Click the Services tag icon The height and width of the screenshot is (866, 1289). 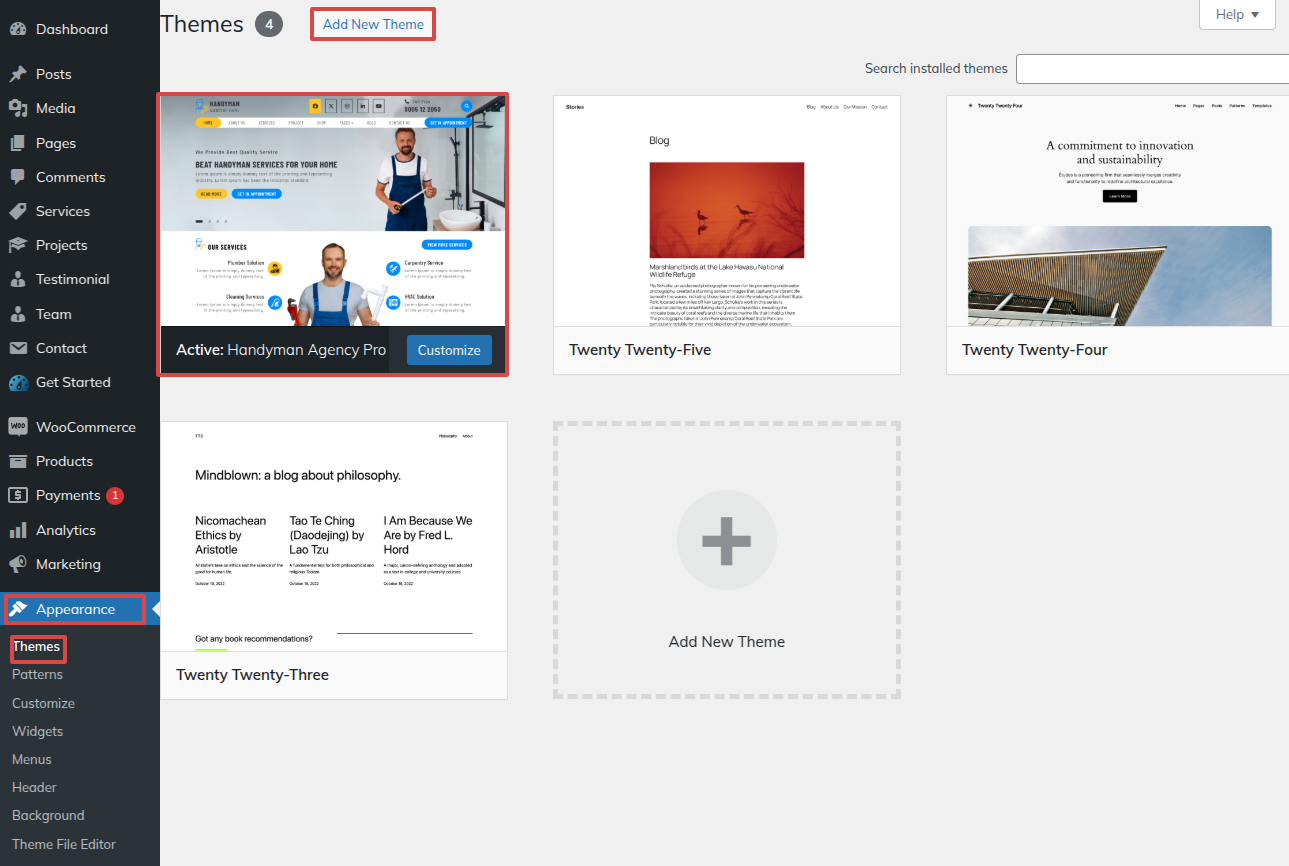pos(17,211)
